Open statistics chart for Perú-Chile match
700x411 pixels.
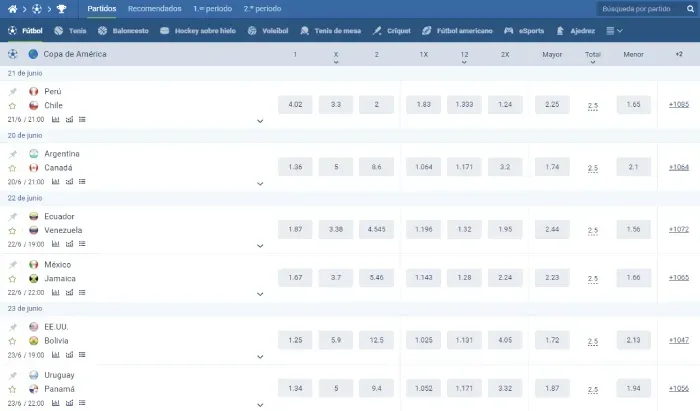coord(55,119)
